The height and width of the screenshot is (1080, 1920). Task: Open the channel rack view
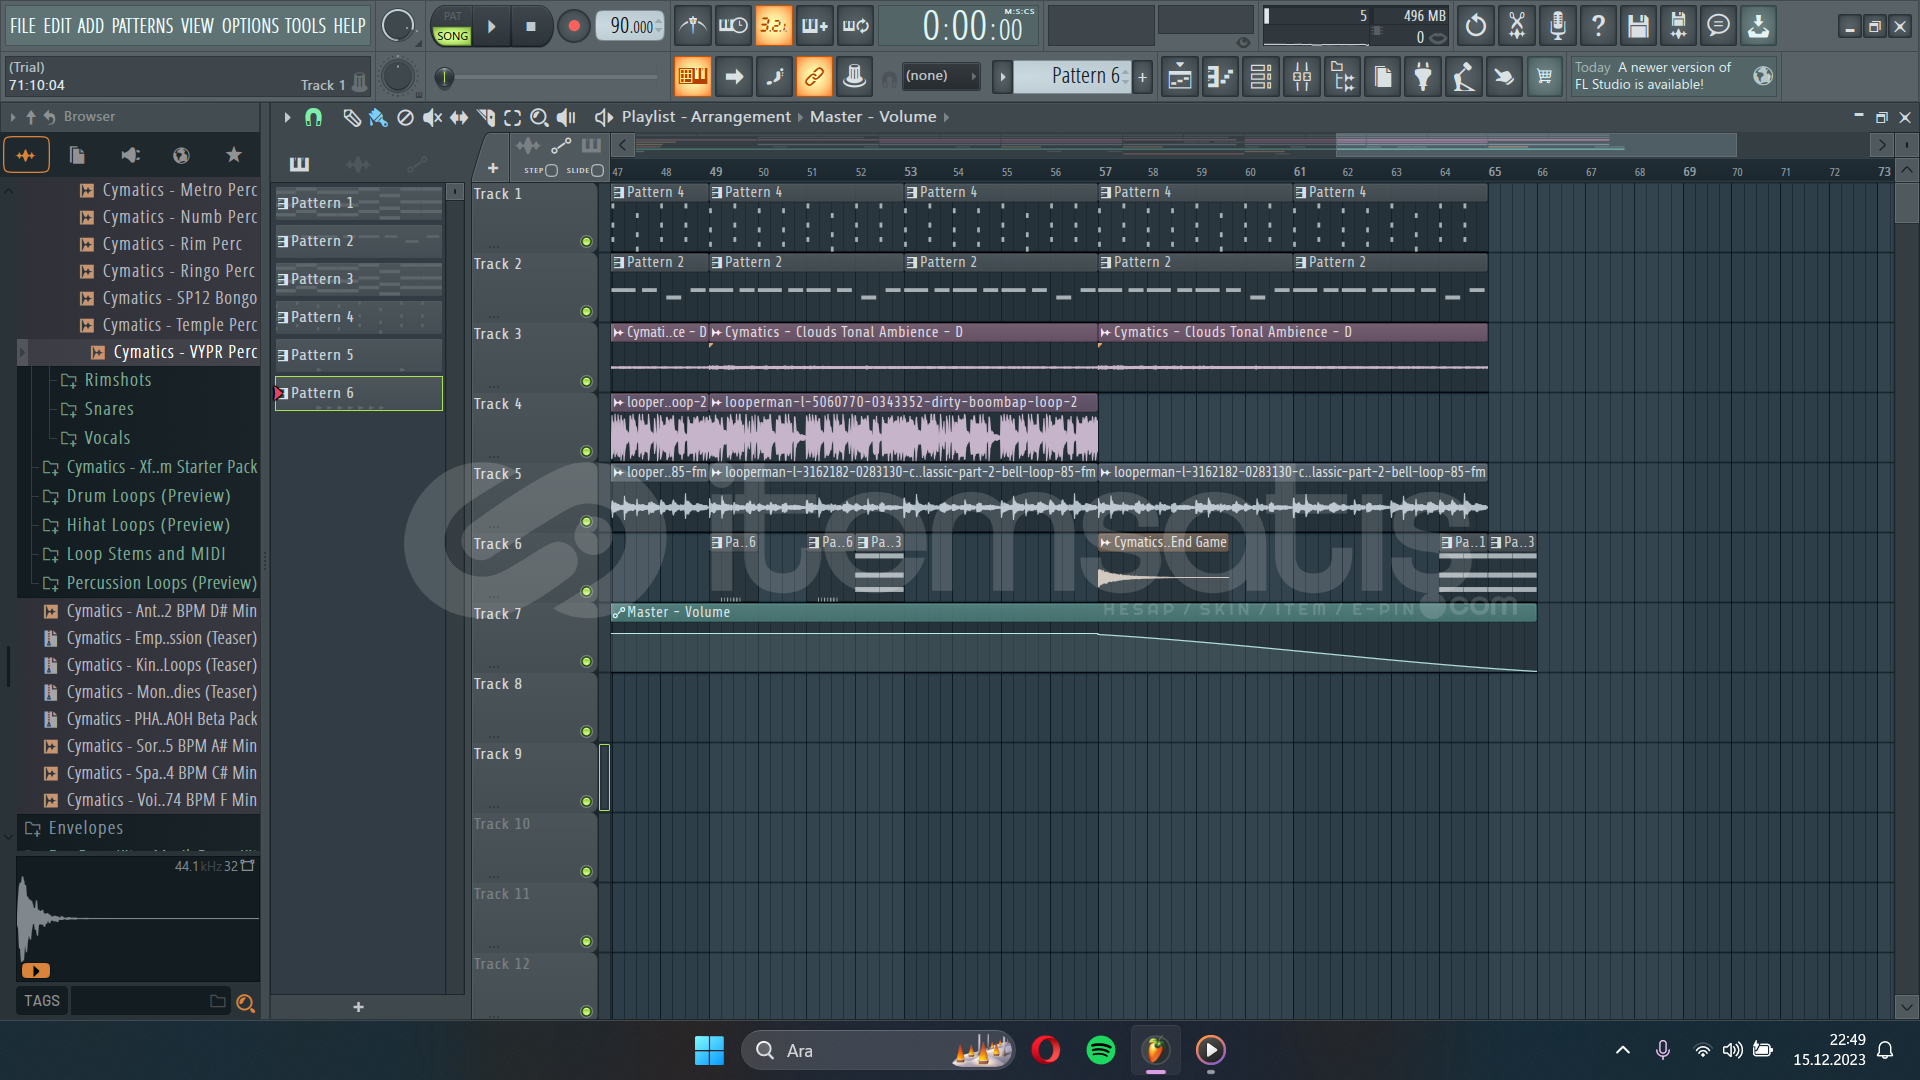click(x=1261, y=76)
